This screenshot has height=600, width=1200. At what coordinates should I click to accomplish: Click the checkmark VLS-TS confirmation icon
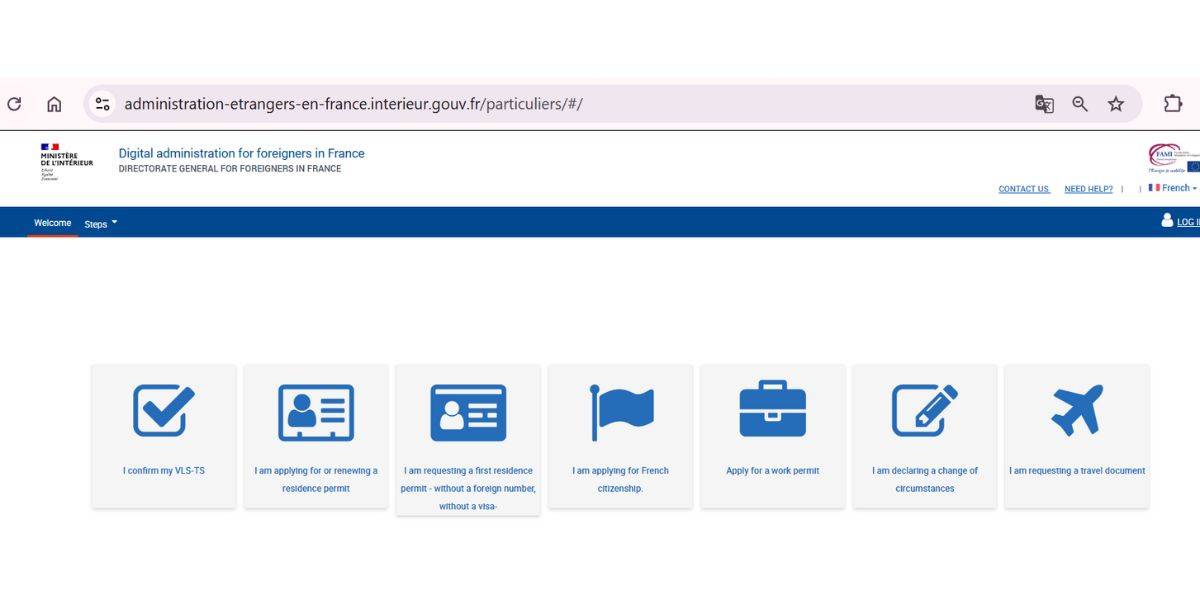(164, 411)
